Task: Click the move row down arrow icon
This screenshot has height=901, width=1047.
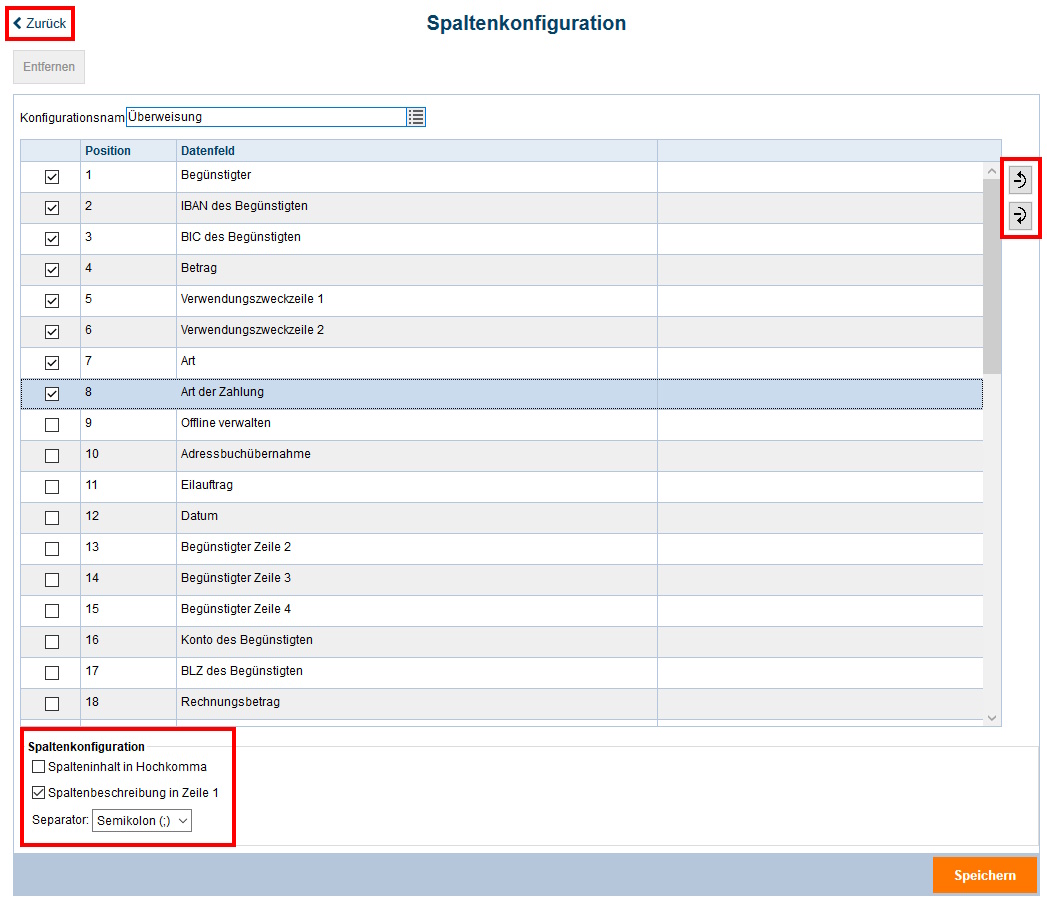Action: [x=1020, y=216]
